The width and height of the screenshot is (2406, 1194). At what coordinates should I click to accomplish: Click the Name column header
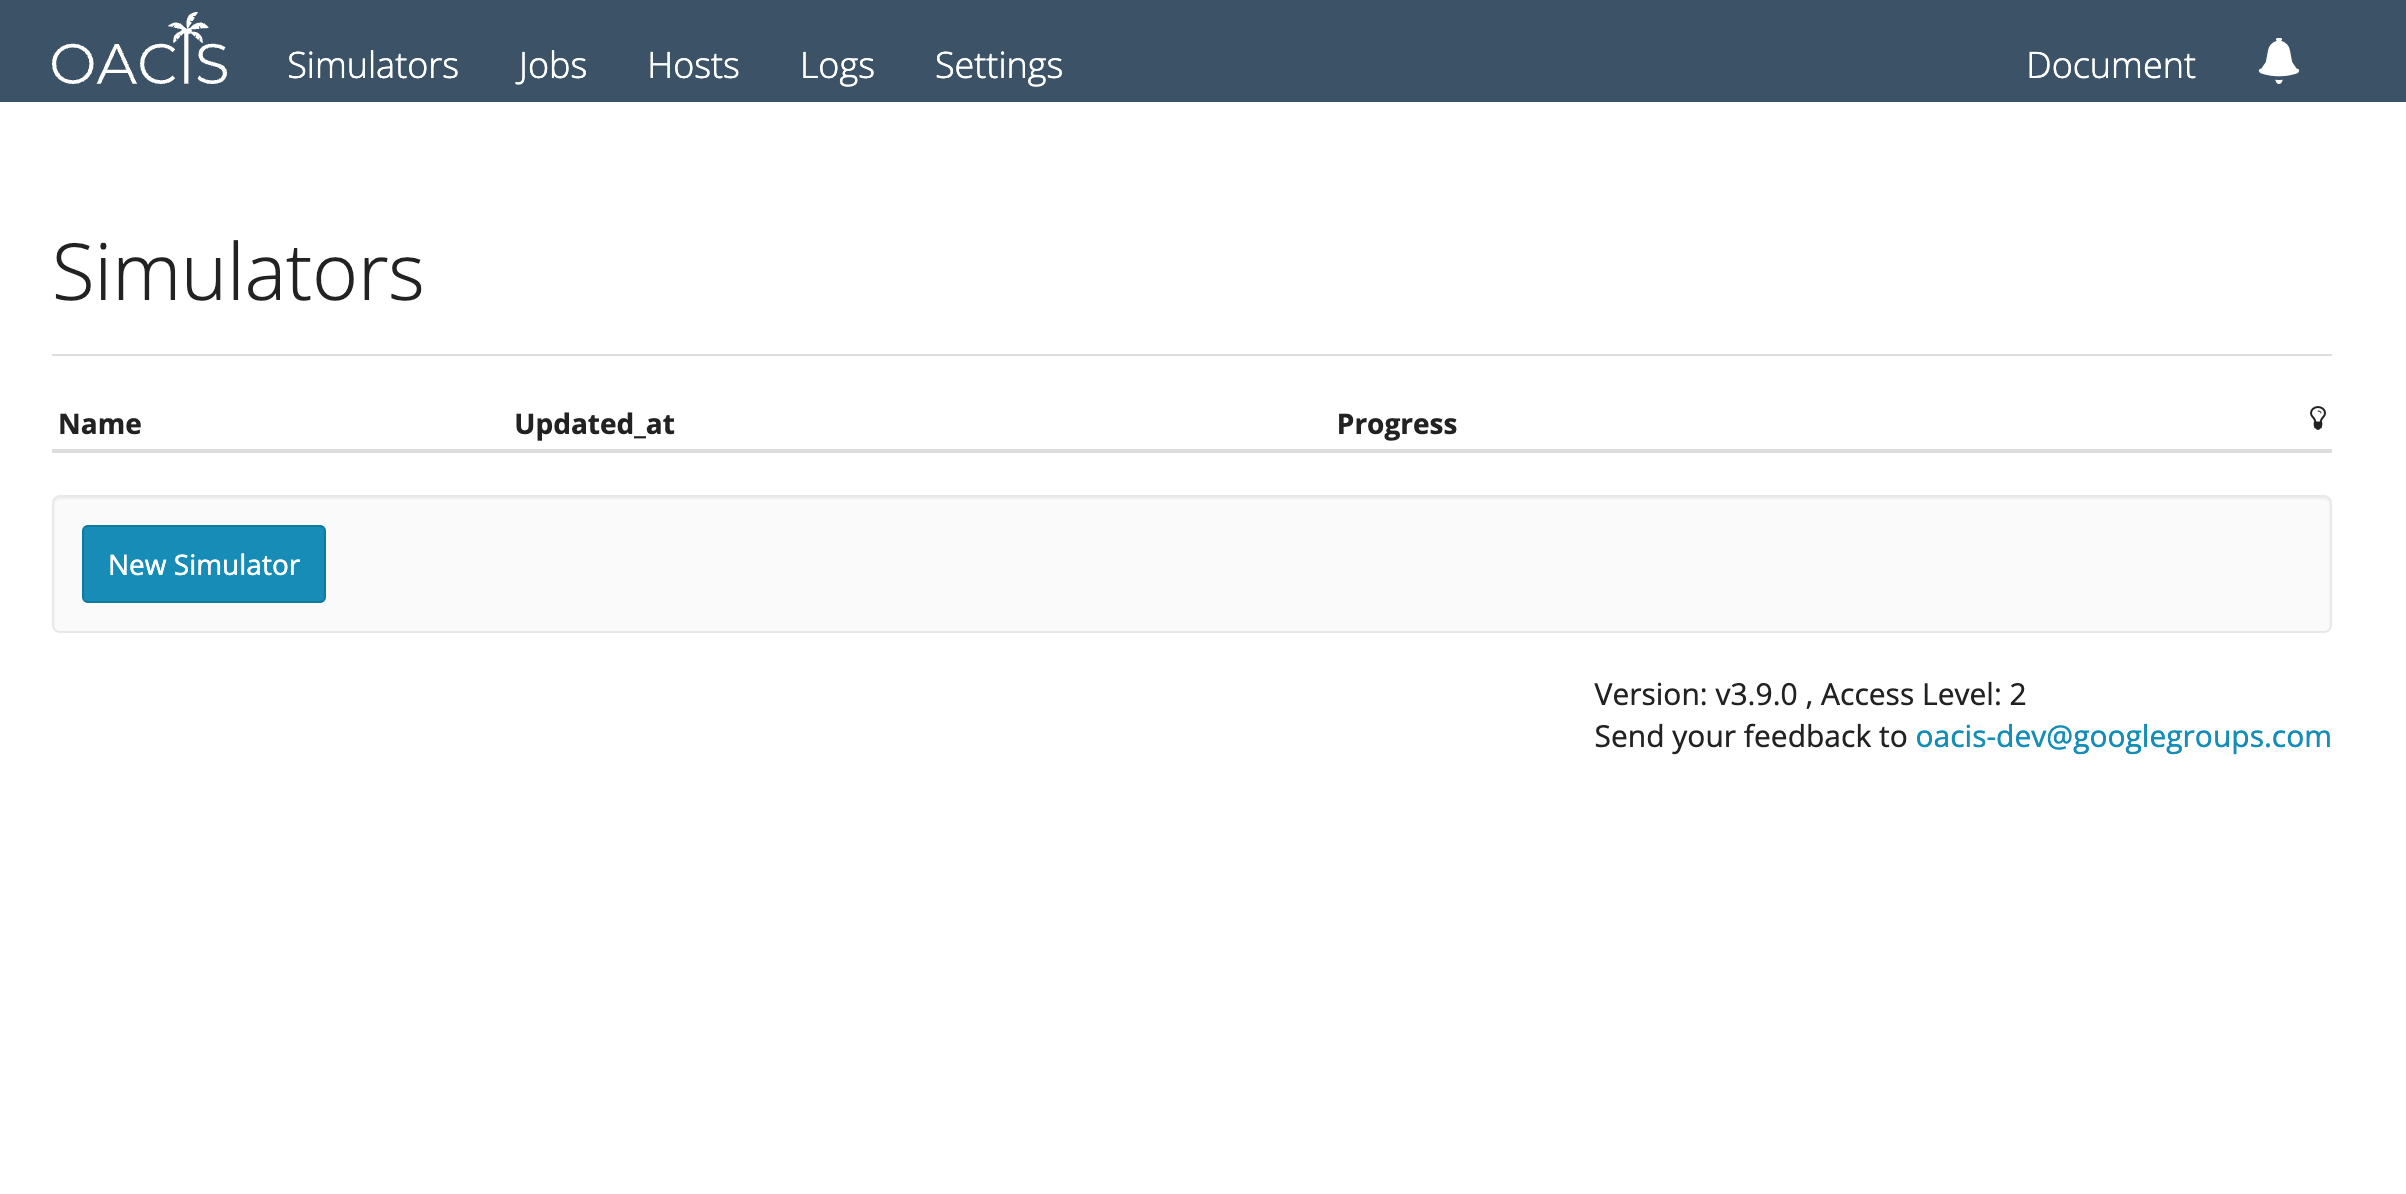pyautogui.click(x=100, y=424)
